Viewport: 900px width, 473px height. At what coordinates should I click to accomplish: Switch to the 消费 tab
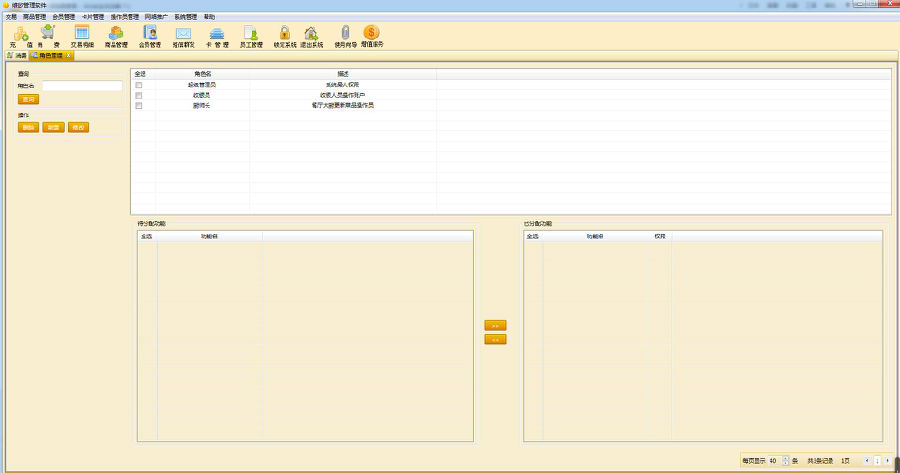pyautogui.click(x=17, y=55)
